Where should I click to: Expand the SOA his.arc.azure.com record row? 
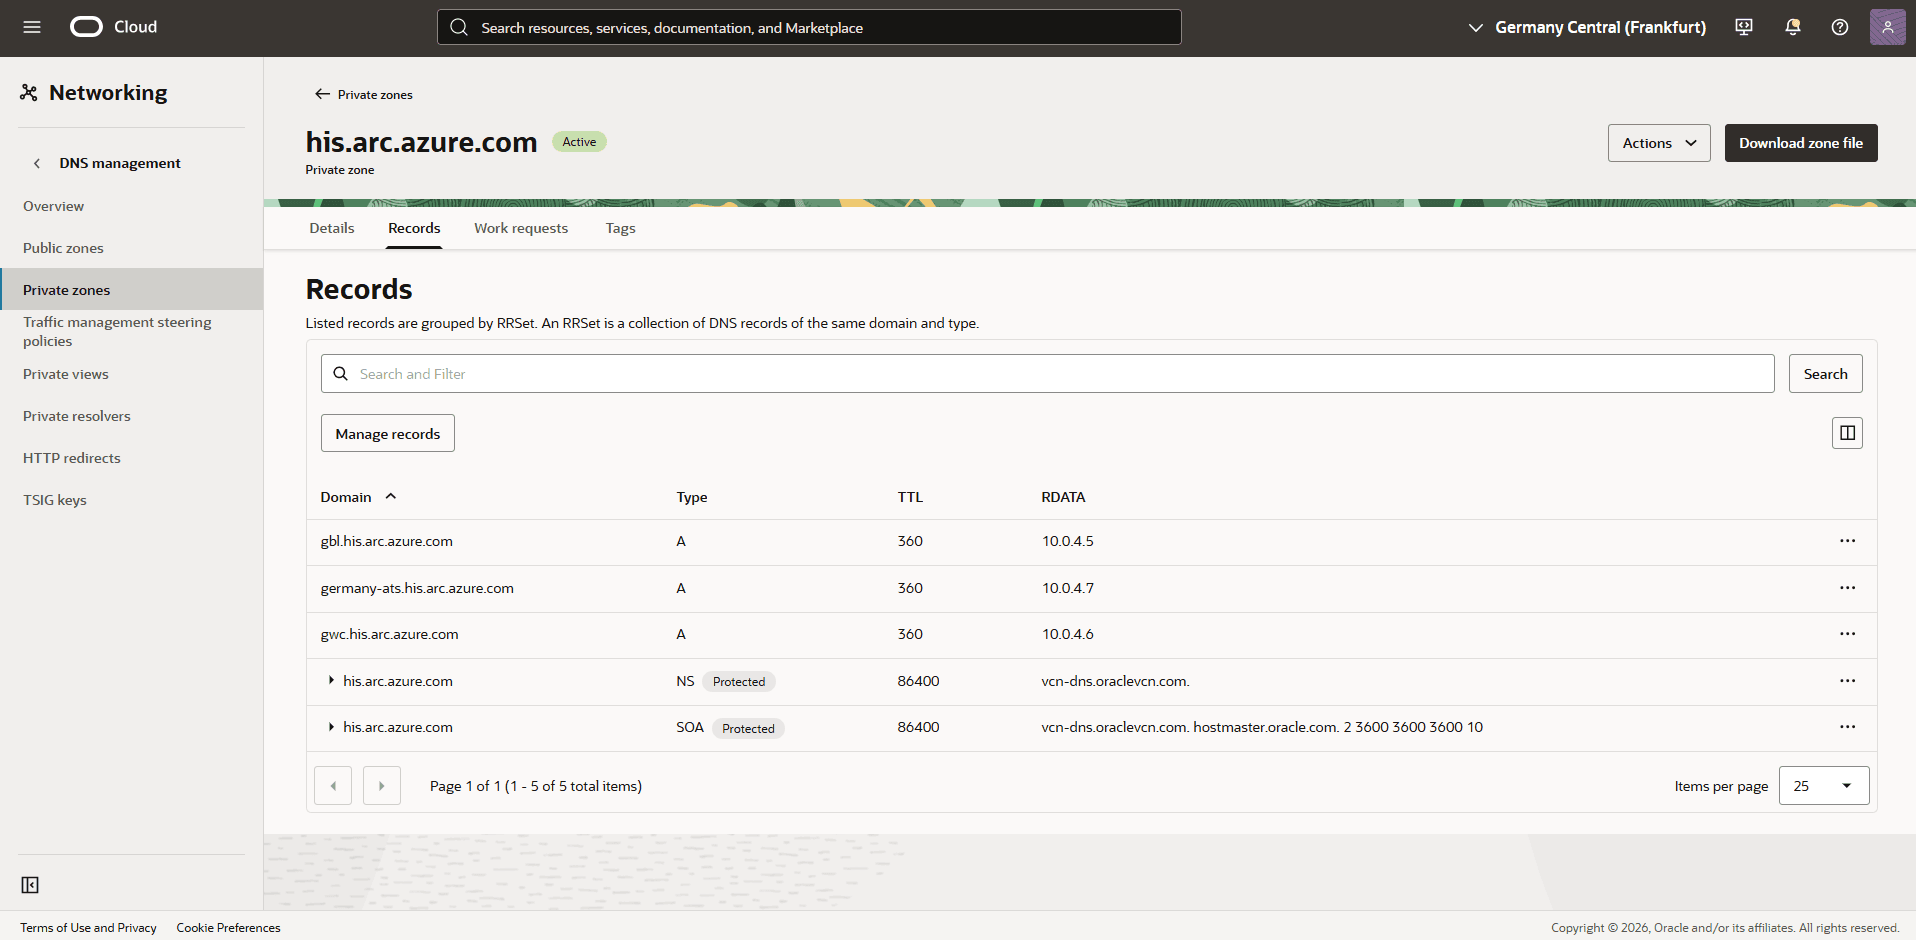331,727
